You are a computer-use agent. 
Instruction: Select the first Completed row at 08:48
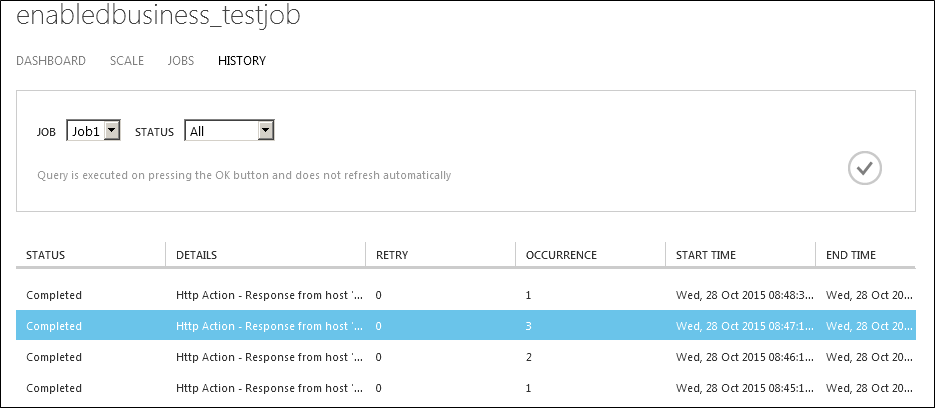pos(466,295)
